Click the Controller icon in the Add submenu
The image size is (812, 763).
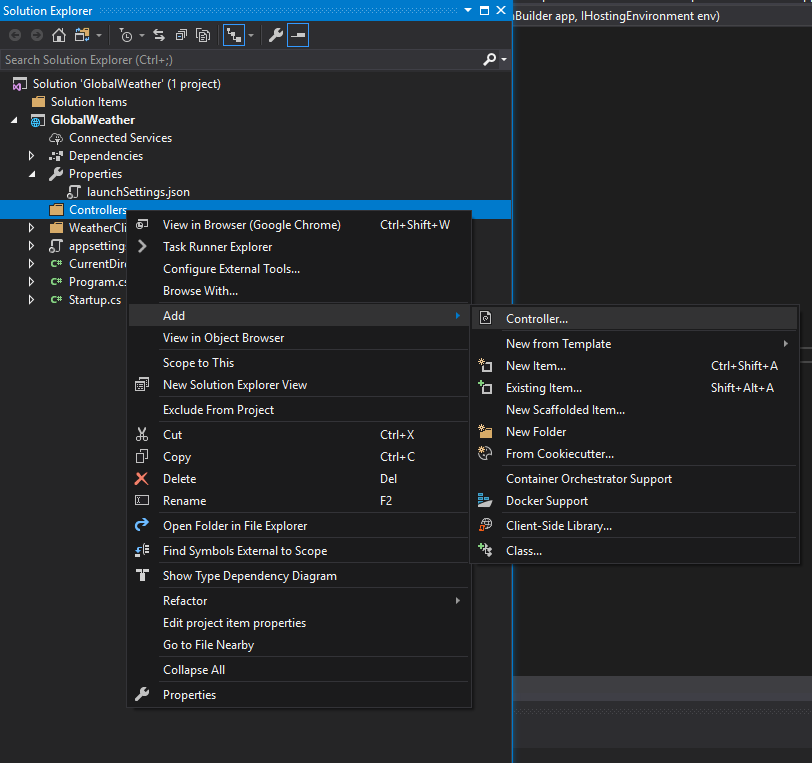click(x=485, y=318)
